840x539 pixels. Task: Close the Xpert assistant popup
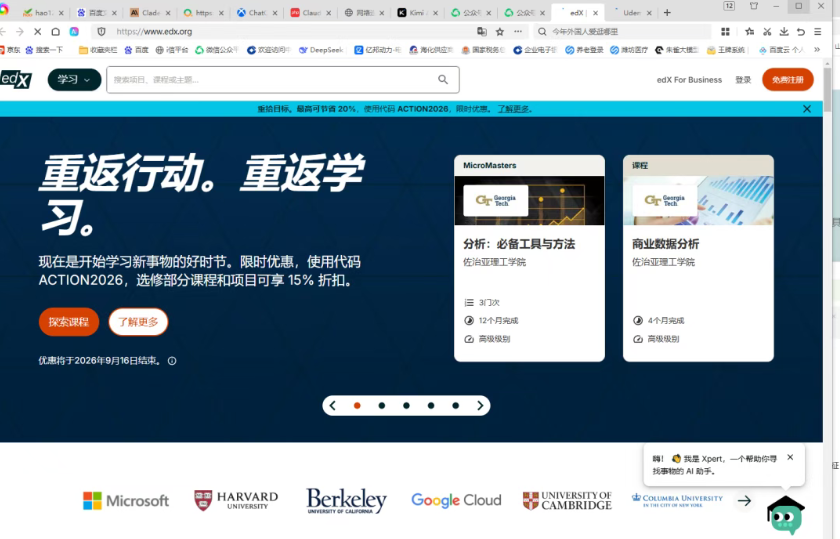[790, 457]
